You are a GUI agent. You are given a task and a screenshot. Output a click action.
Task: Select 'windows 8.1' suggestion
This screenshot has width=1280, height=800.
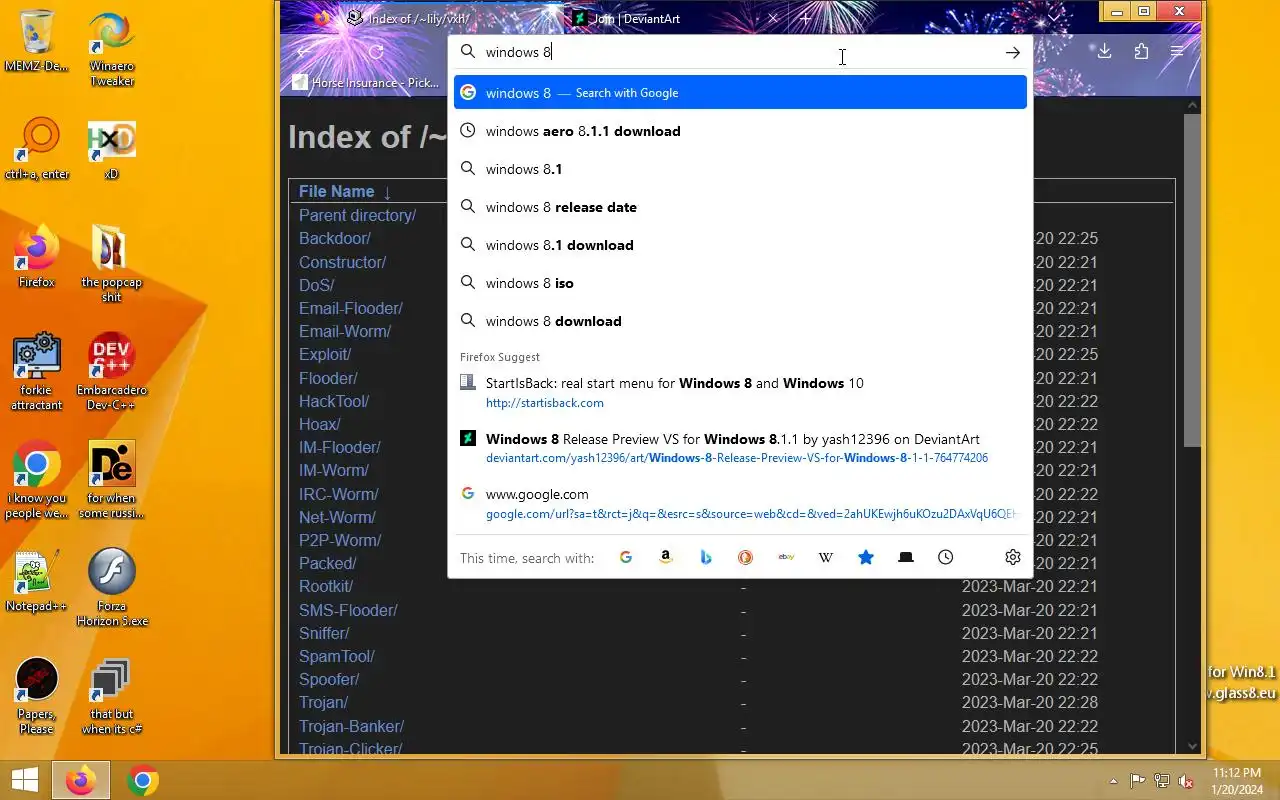[740, 169]
